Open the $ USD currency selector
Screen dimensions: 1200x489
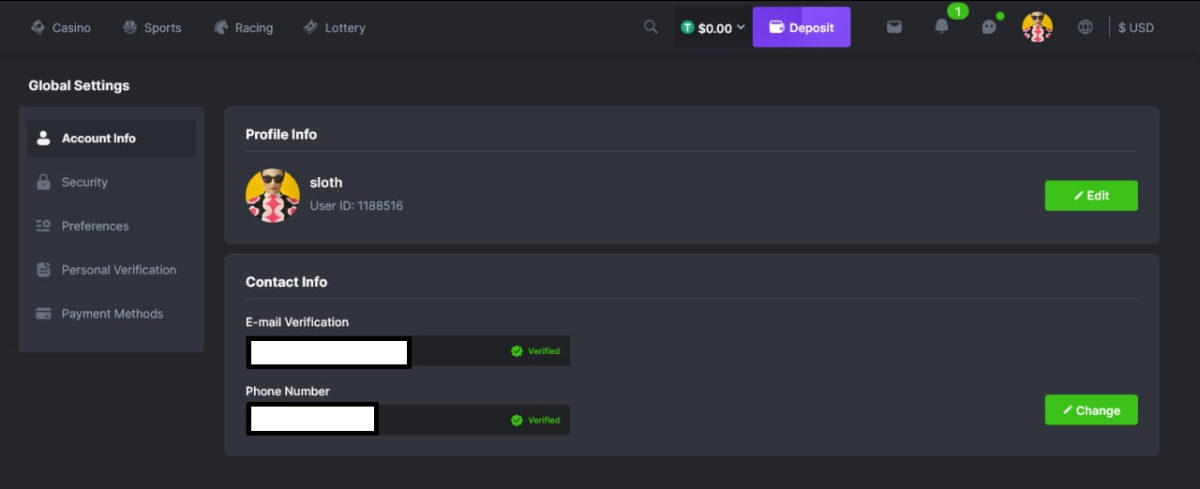1136,28
